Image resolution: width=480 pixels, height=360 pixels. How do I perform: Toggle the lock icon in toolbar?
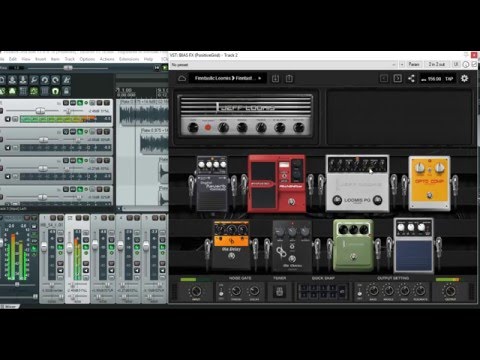(66, 91)
